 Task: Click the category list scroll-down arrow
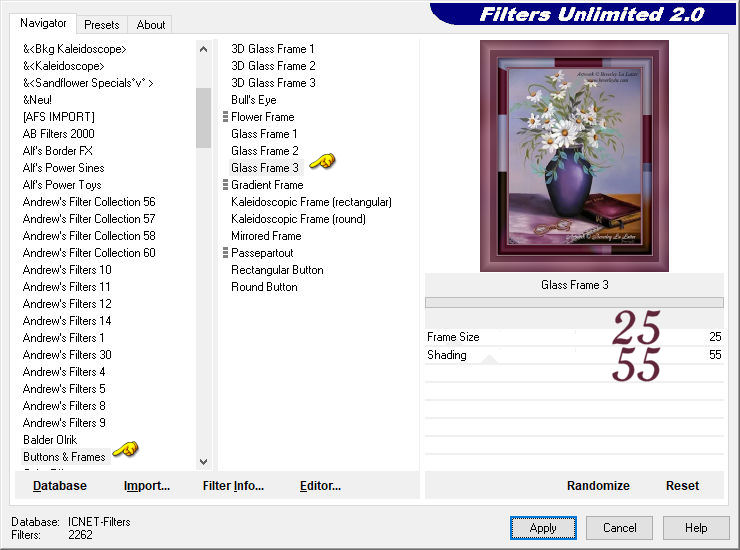[x=203, y=462]
